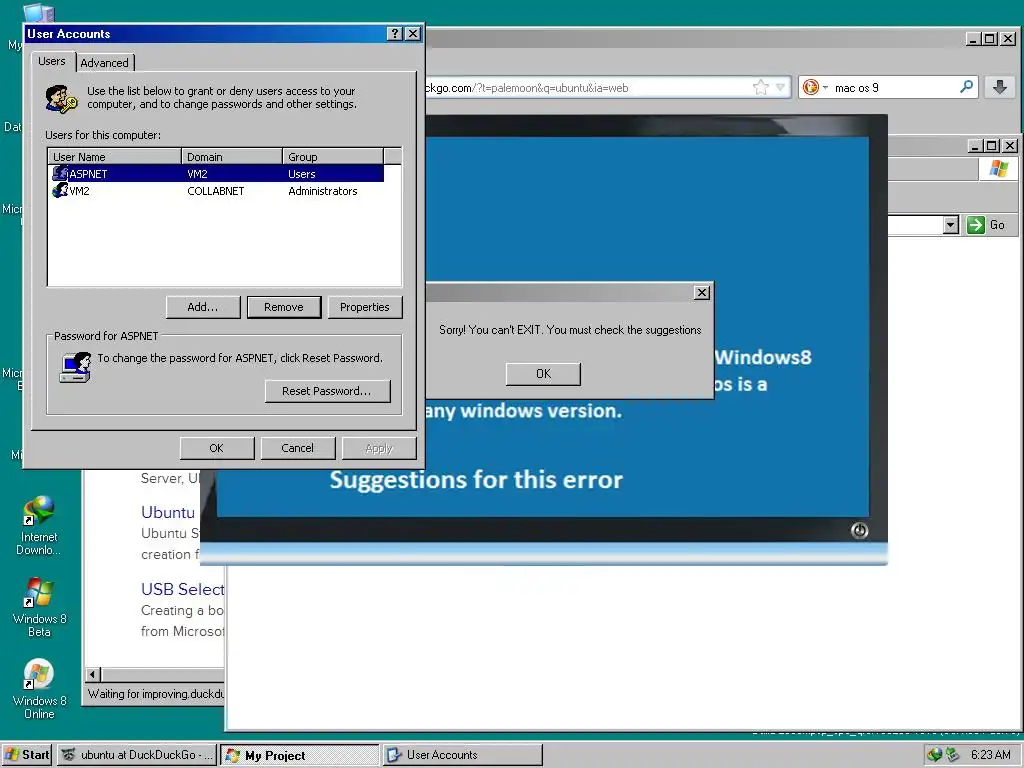Image resolution: width=1024 pixels, height=768 pixels.
Task: Switch to ubuntu at DuckDuckGo taskbar item
Action: click(x=136, y=755)
